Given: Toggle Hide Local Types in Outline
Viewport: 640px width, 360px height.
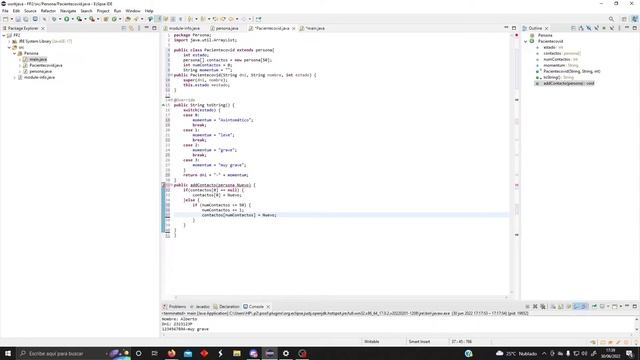Looking at the screenshot, I should point(612,28).
